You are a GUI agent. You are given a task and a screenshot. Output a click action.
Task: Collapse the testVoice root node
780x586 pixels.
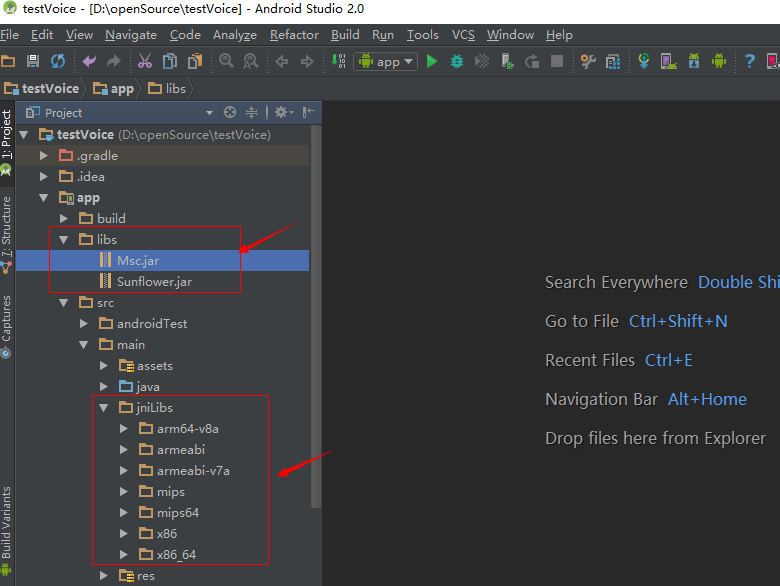click(x=23, y=135)
